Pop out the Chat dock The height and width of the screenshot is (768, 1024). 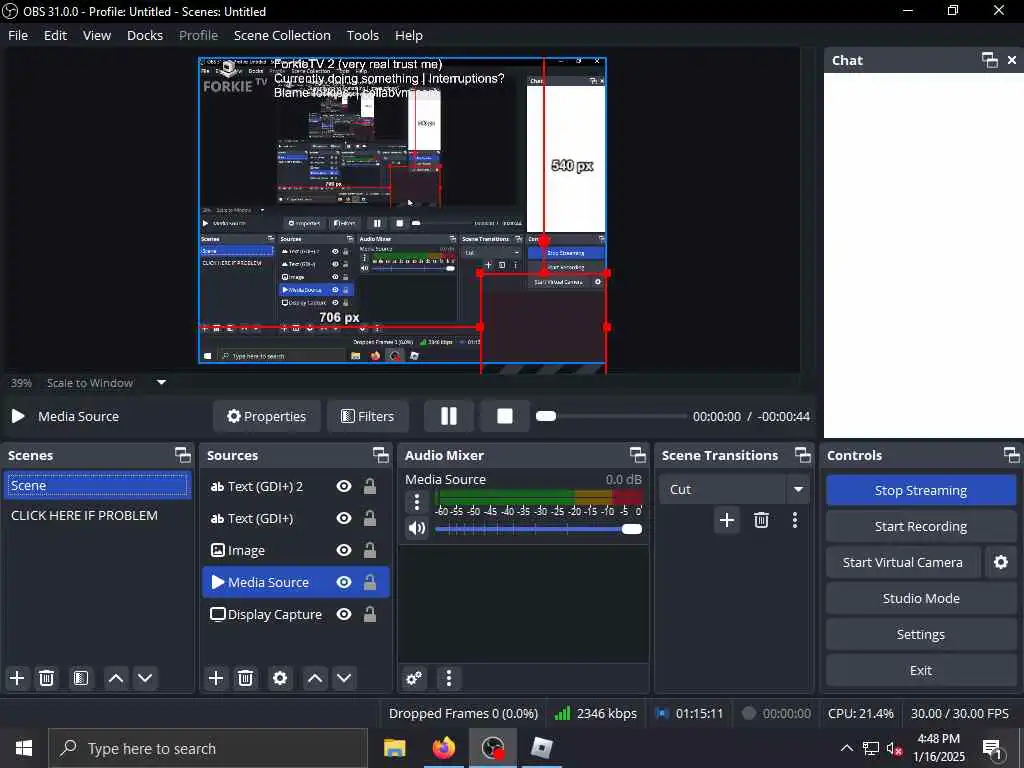point(989,60)
